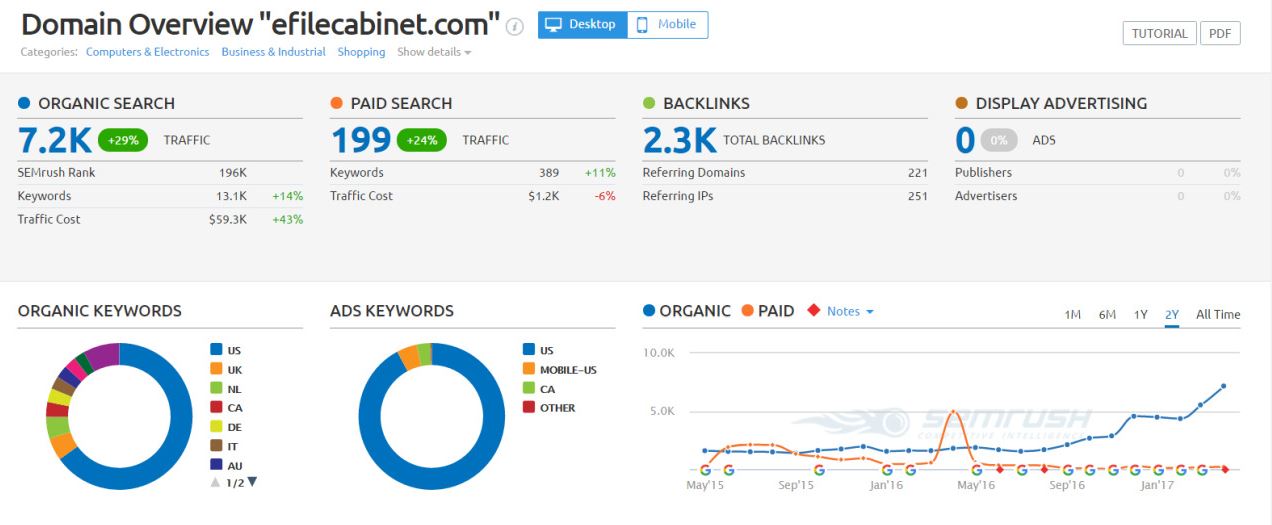This screenshot has width=1272, height=525.
Task: Click OTHER swatch in Ads Keywords legend
Action: (x=528, y=407)
